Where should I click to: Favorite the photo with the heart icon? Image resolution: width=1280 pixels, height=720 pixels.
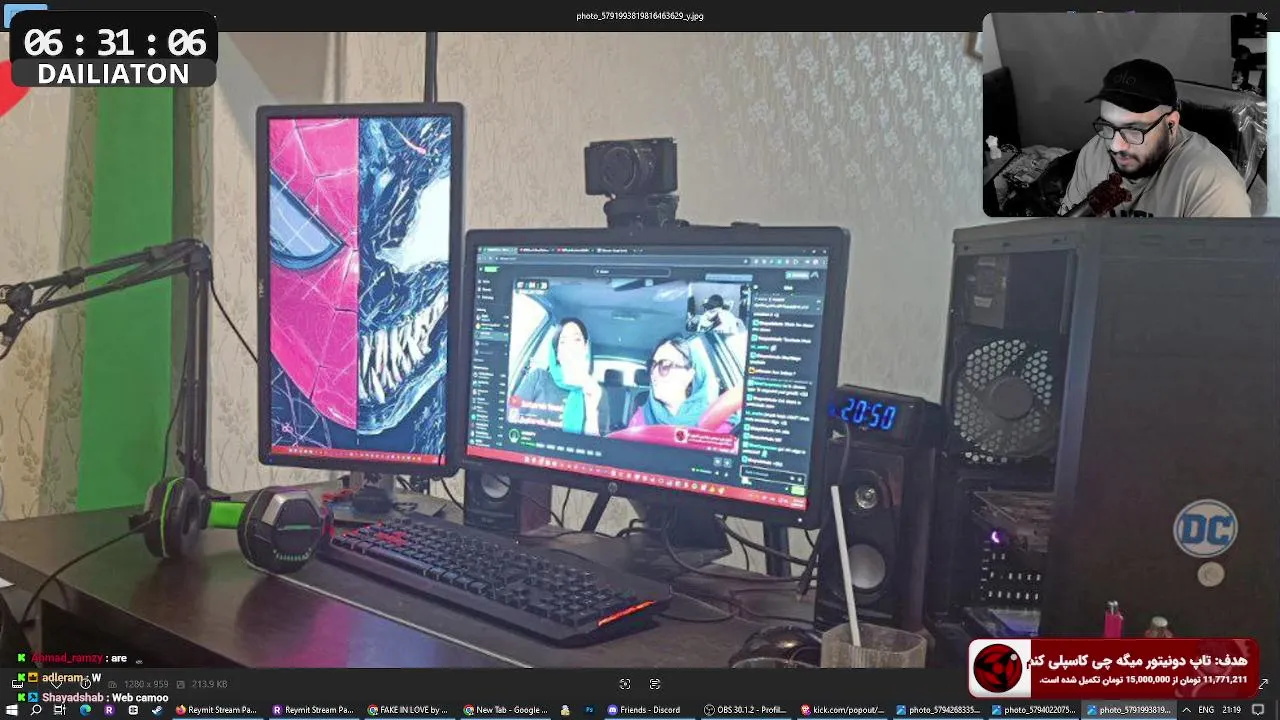click(56, 684)
